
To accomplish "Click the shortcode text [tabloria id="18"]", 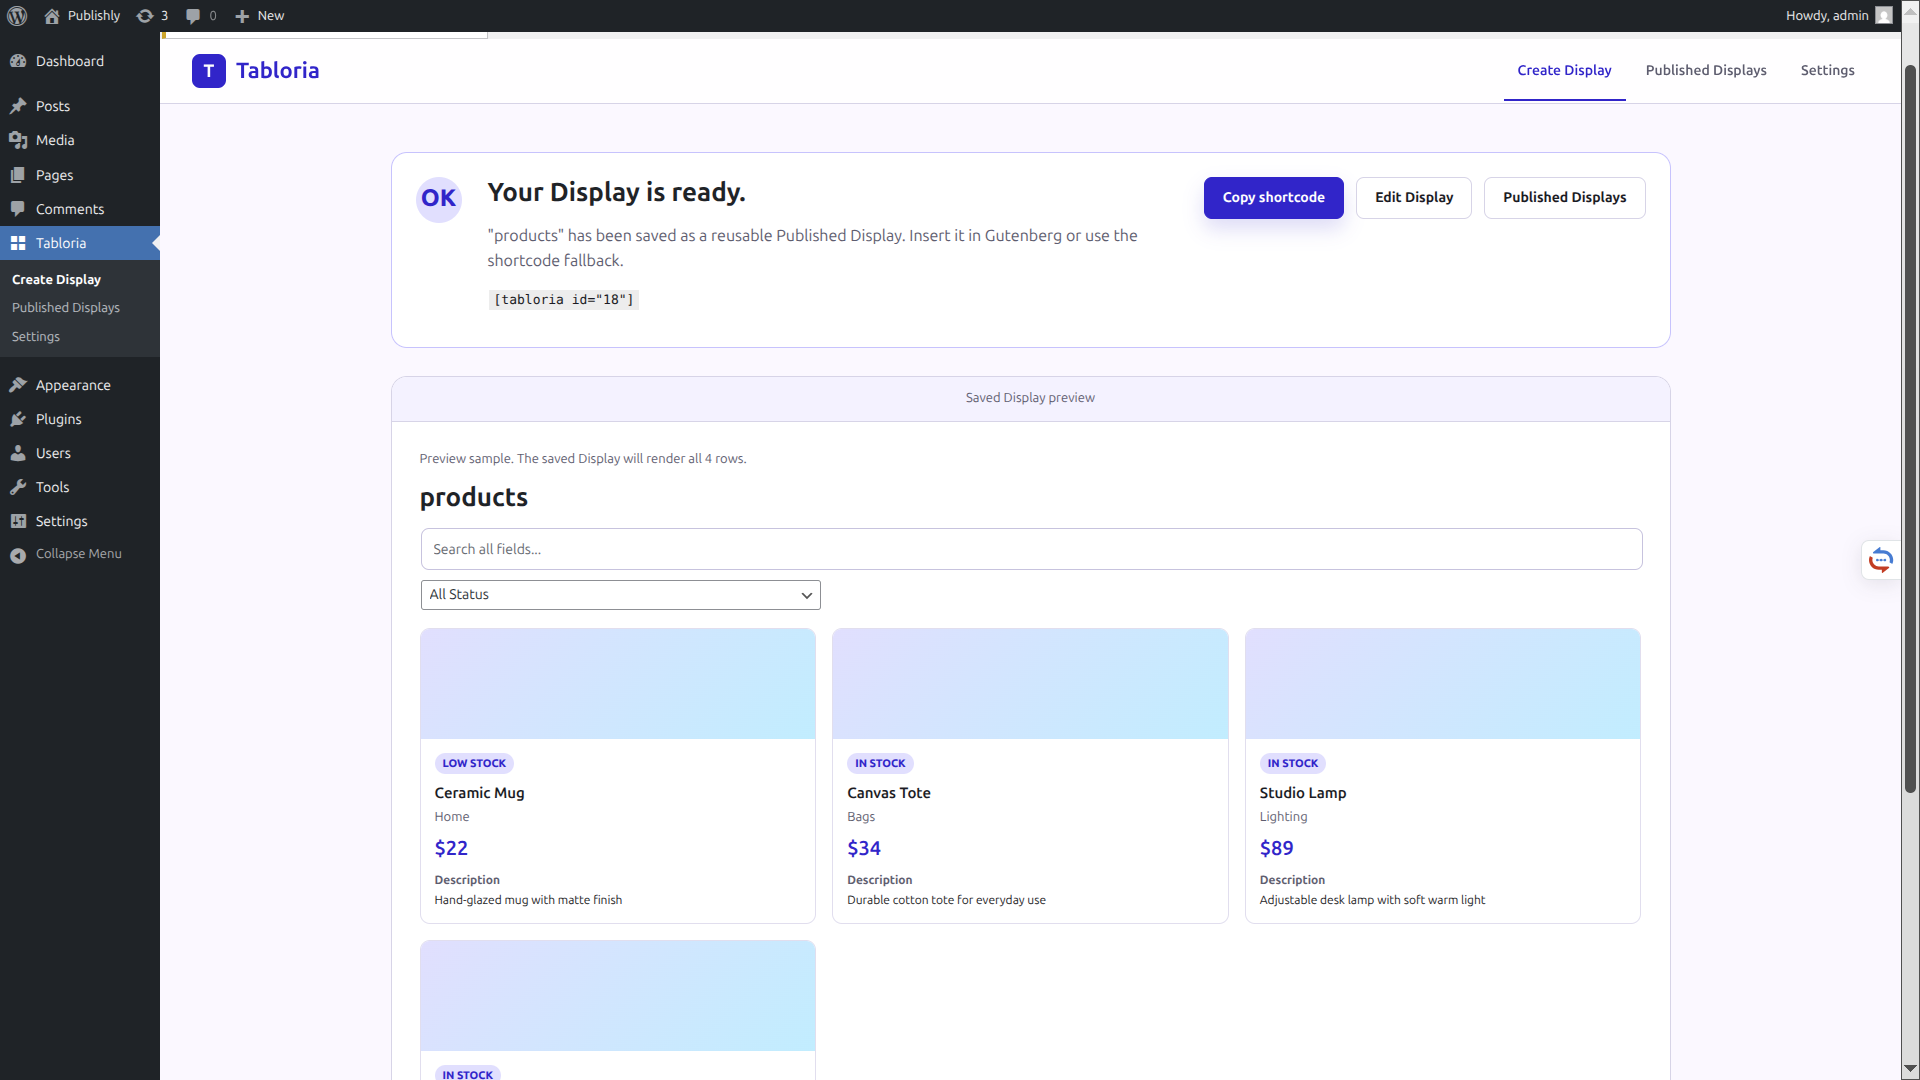I will point(564,300).
